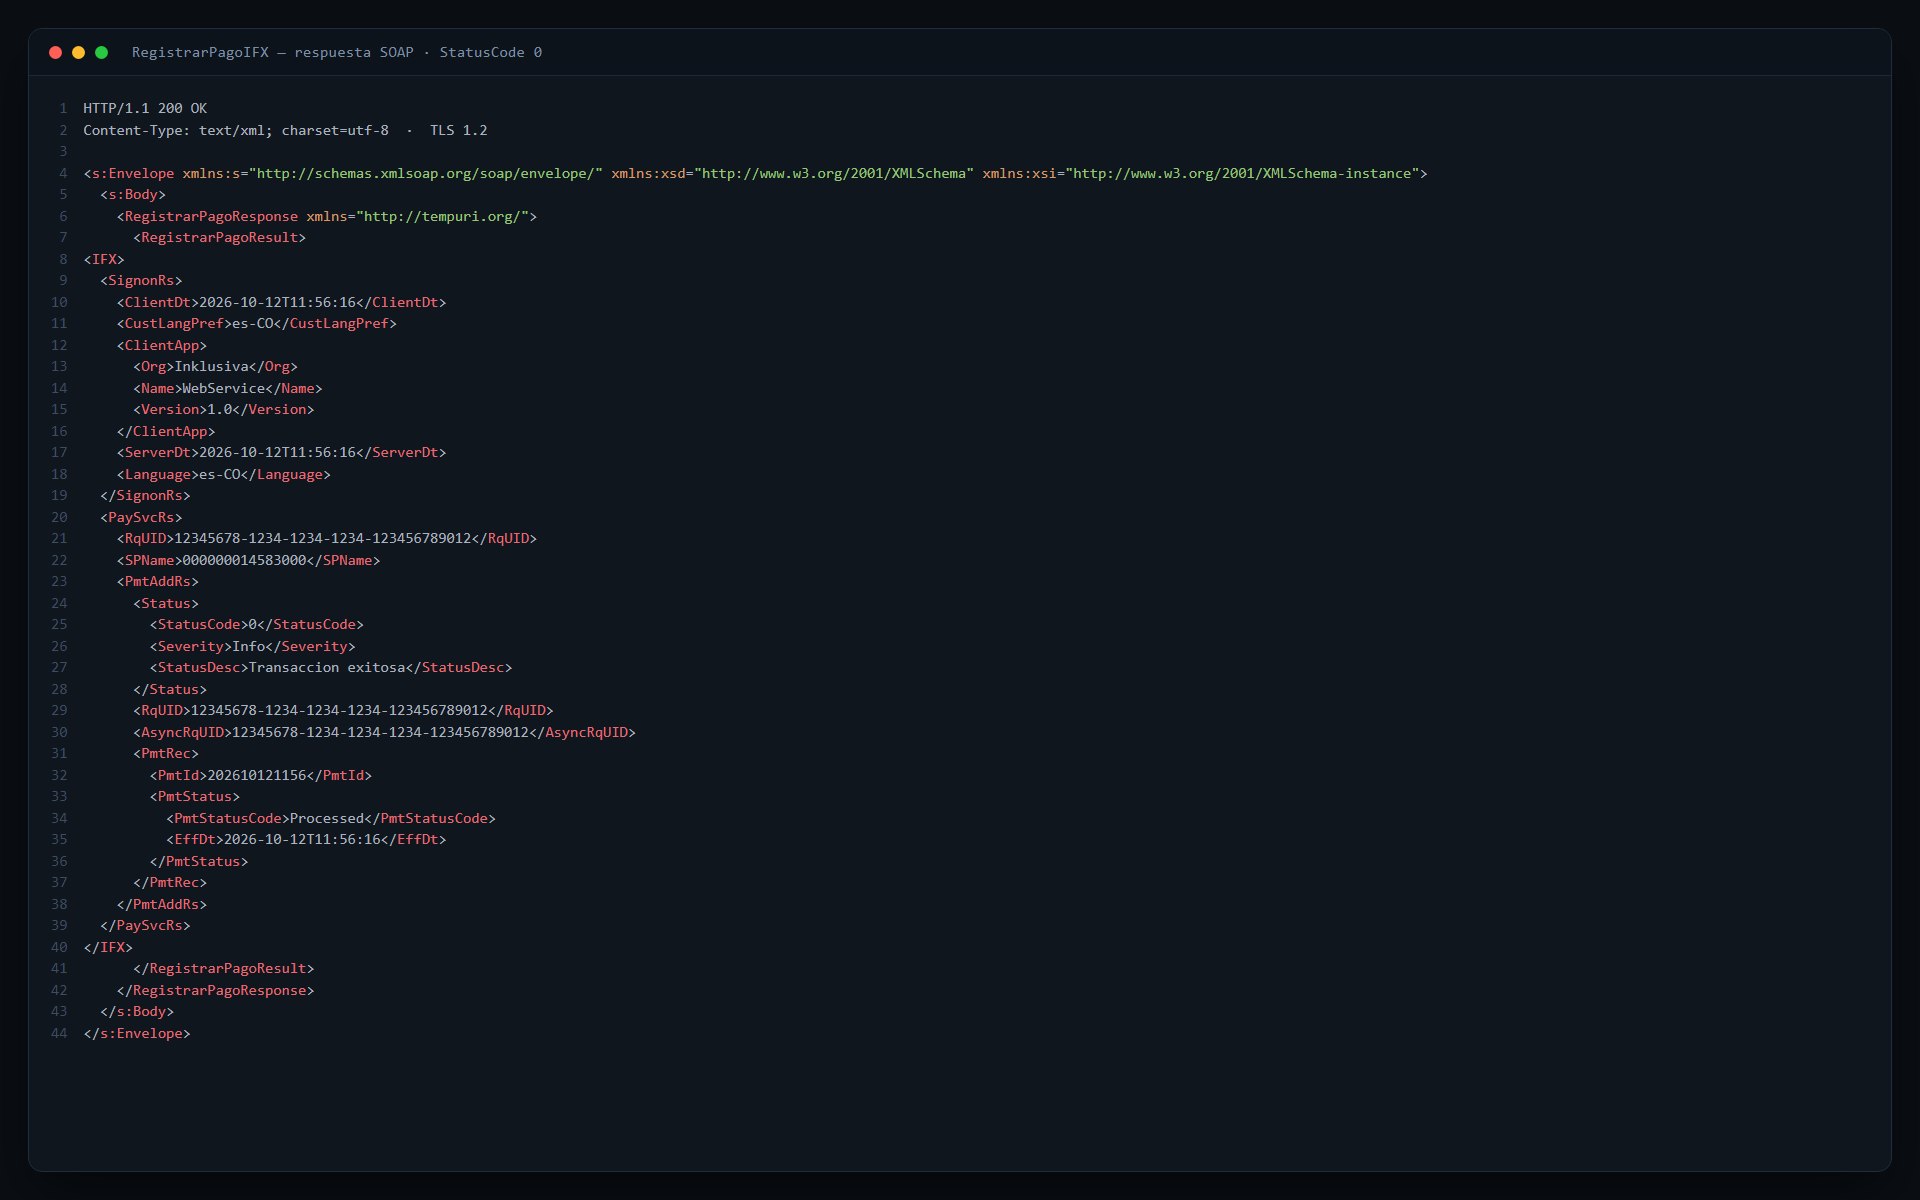
Task: Click the opening PaySvcRs tag
Action: click(141, 517)
